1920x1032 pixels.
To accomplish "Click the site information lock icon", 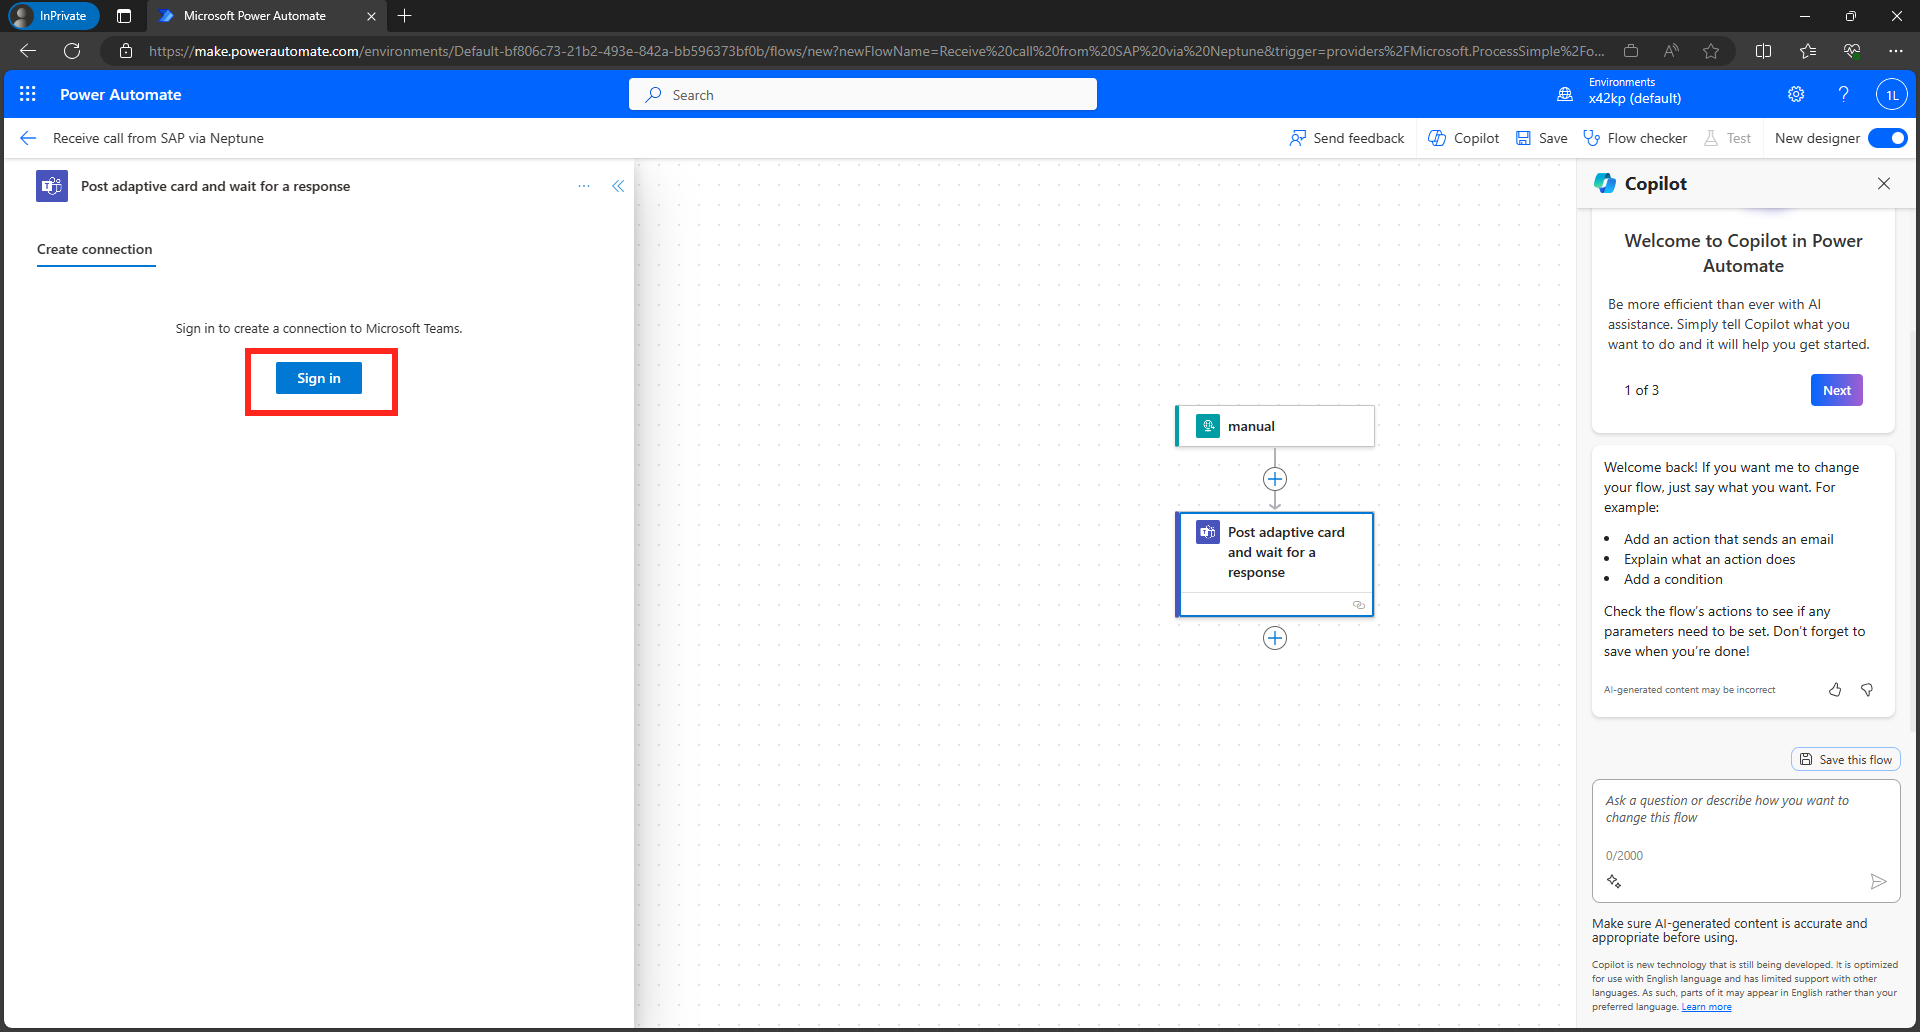I will [126, 51].
